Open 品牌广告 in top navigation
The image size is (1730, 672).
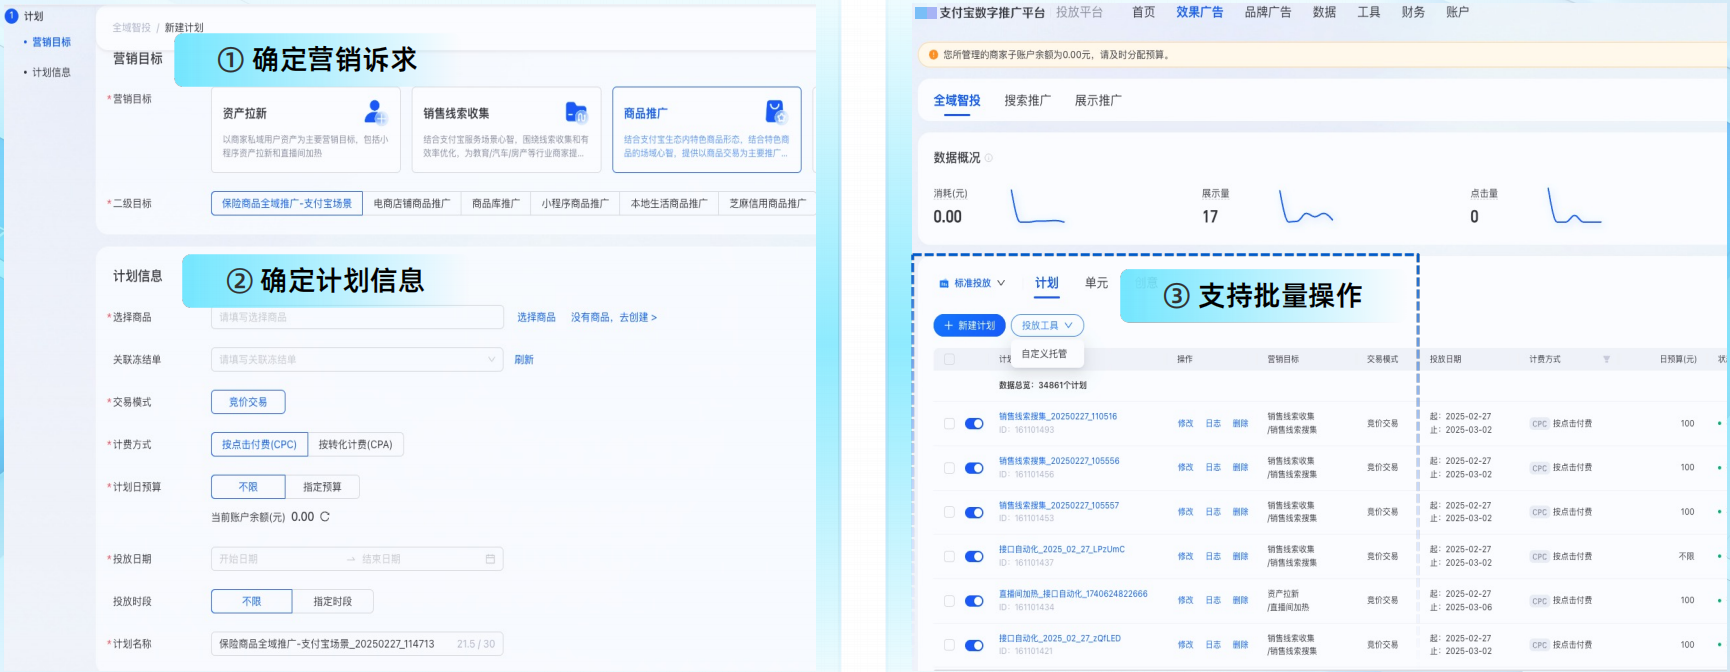pyautogui.click(x=1268, y=12)
